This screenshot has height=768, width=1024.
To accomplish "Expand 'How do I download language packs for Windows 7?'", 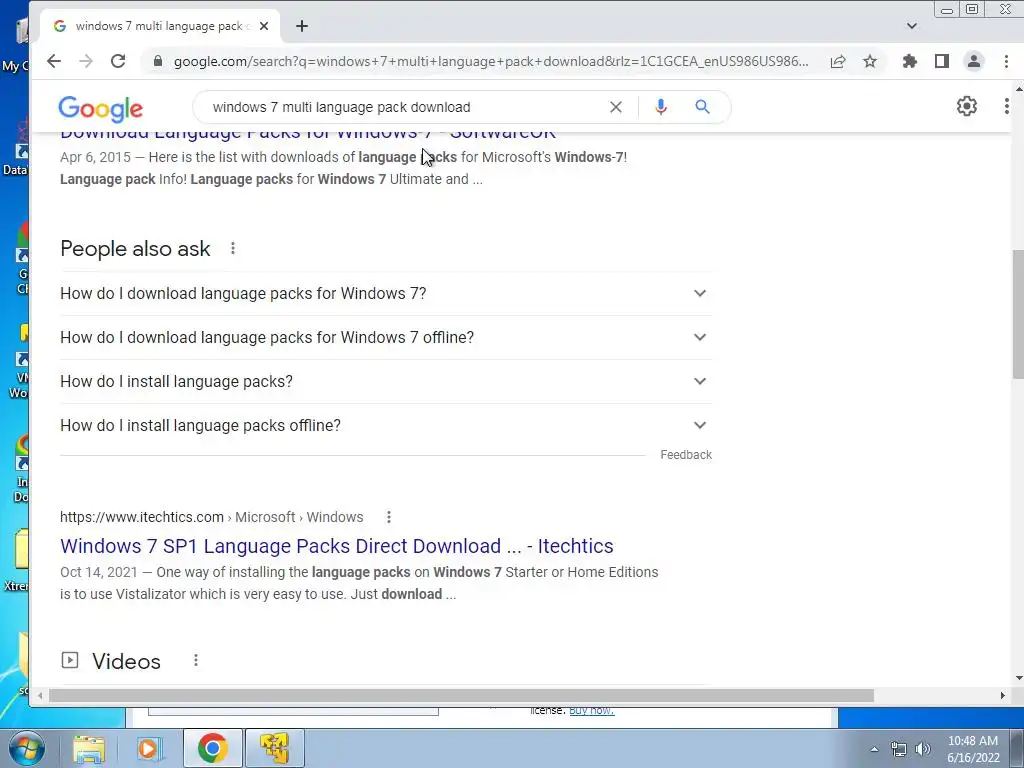I will coord(386,293).
